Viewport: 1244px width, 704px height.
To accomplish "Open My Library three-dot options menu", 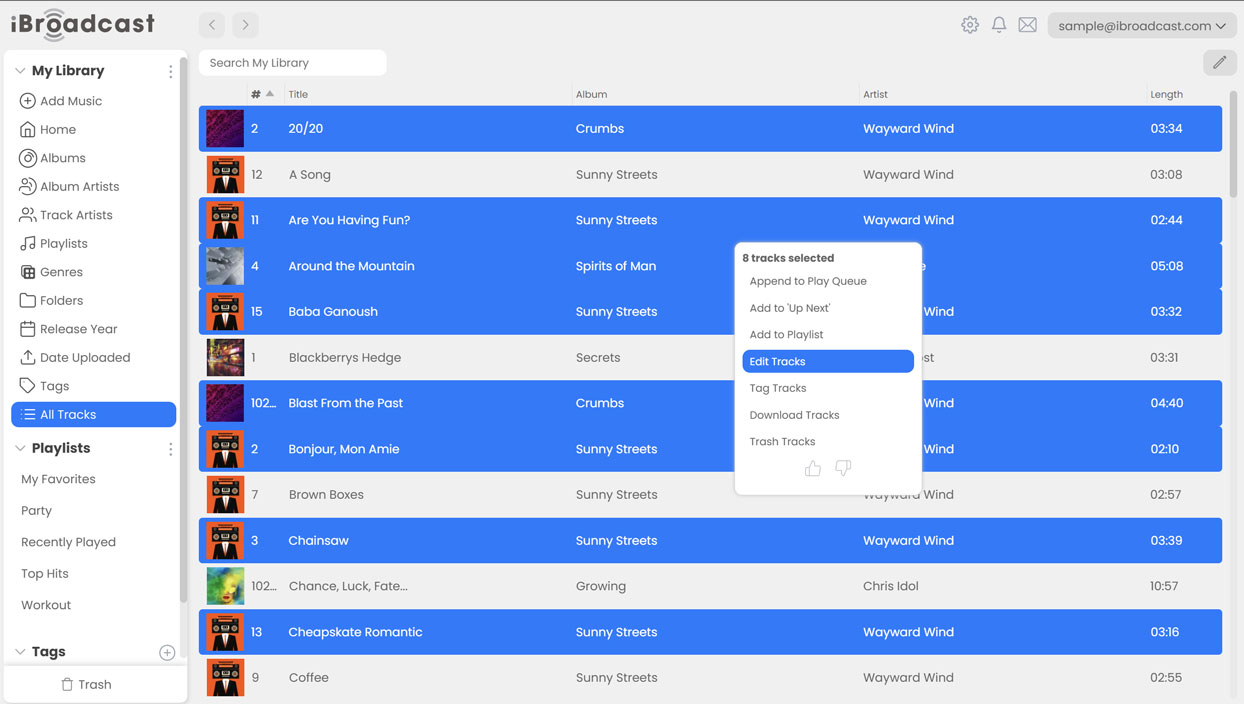I will coord(170,71).
